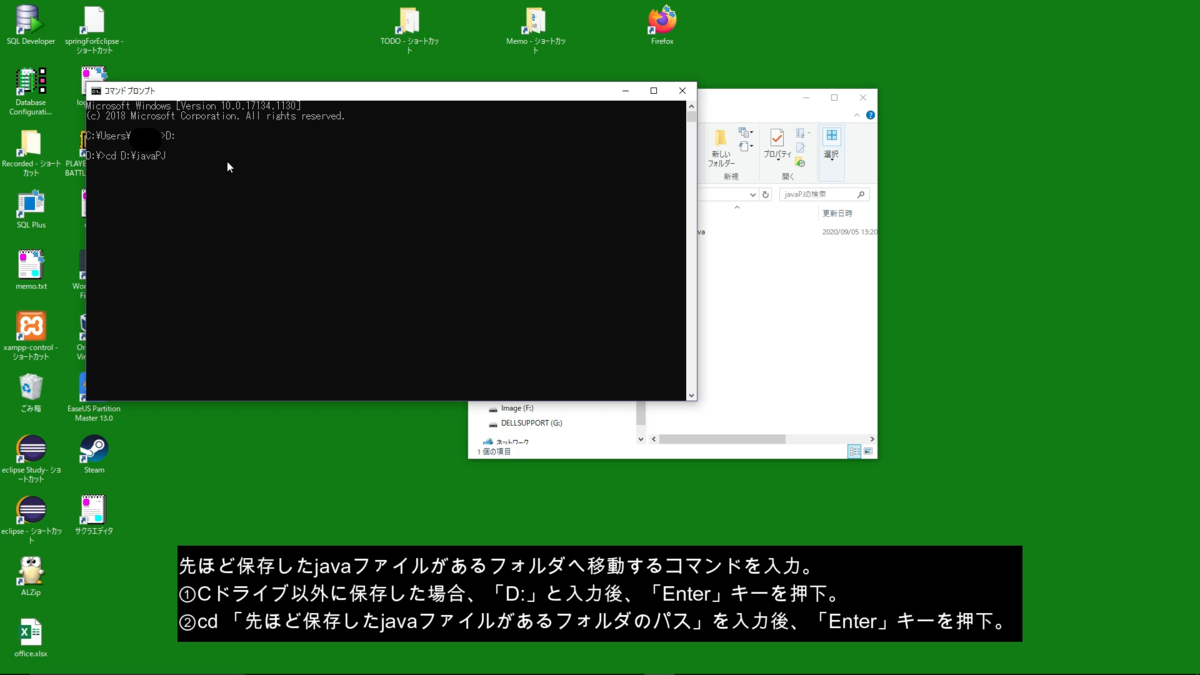
Task: Open ALZip from the desktop
Action: click(30, 570)
